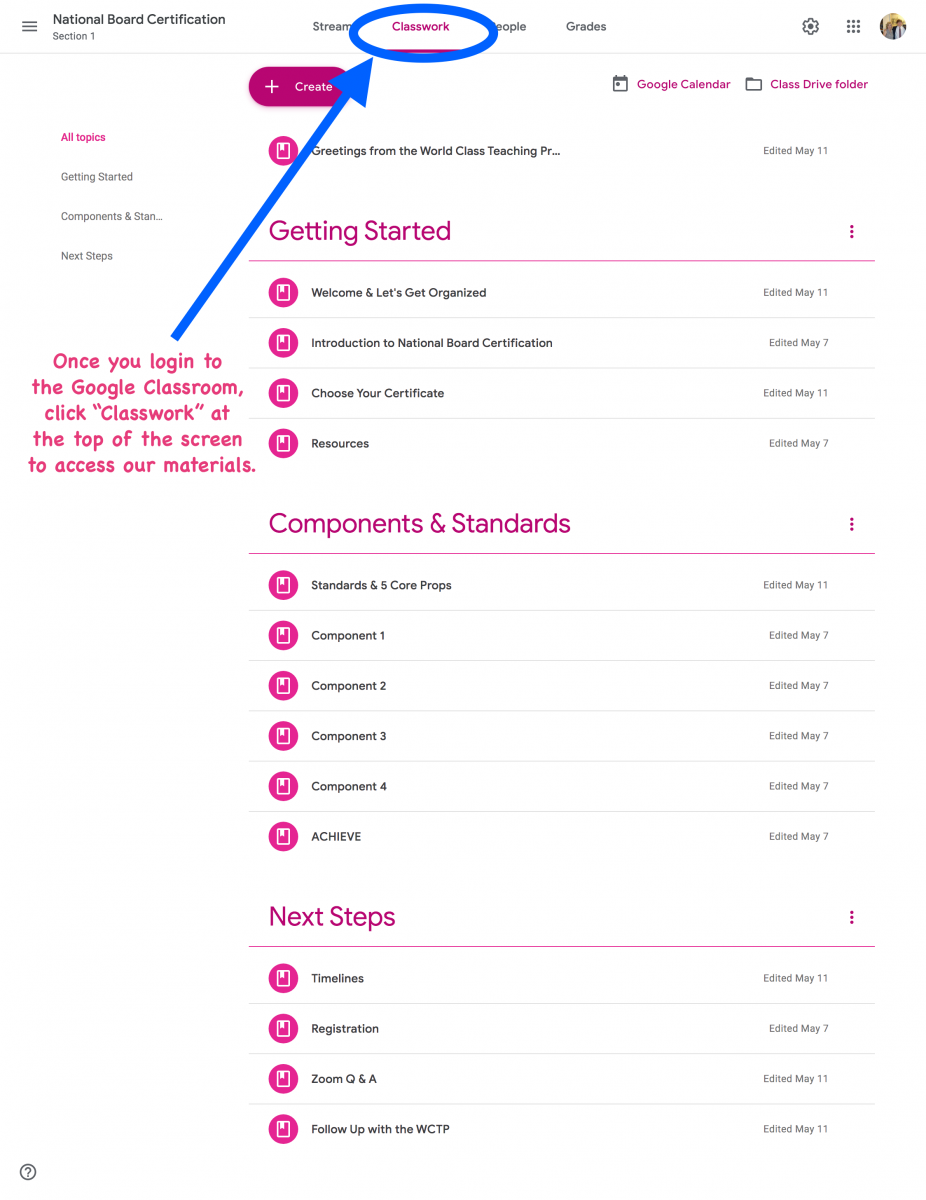
Task: Click the Component 1 material icon
Action: pos(283,636)
